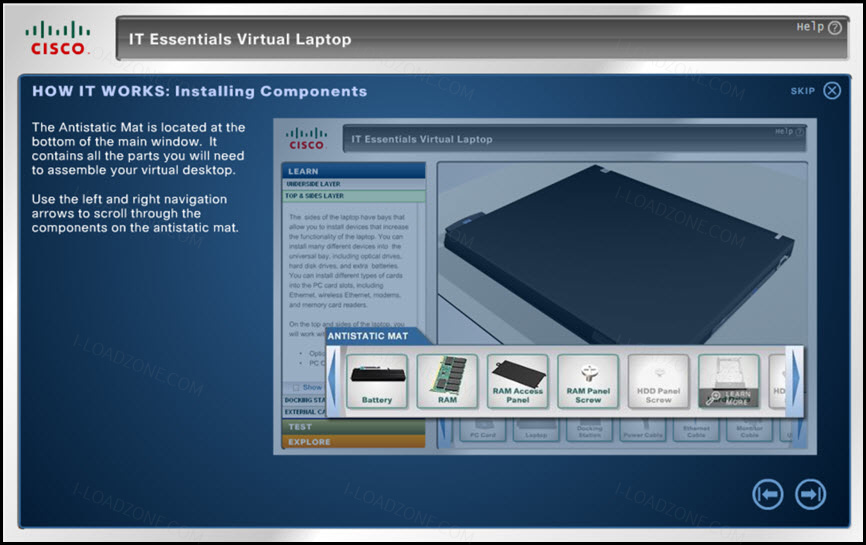The width and height of the screenshot is (866, 545).
Task: Expand the Underside Layer section
Action: point(353,184)
